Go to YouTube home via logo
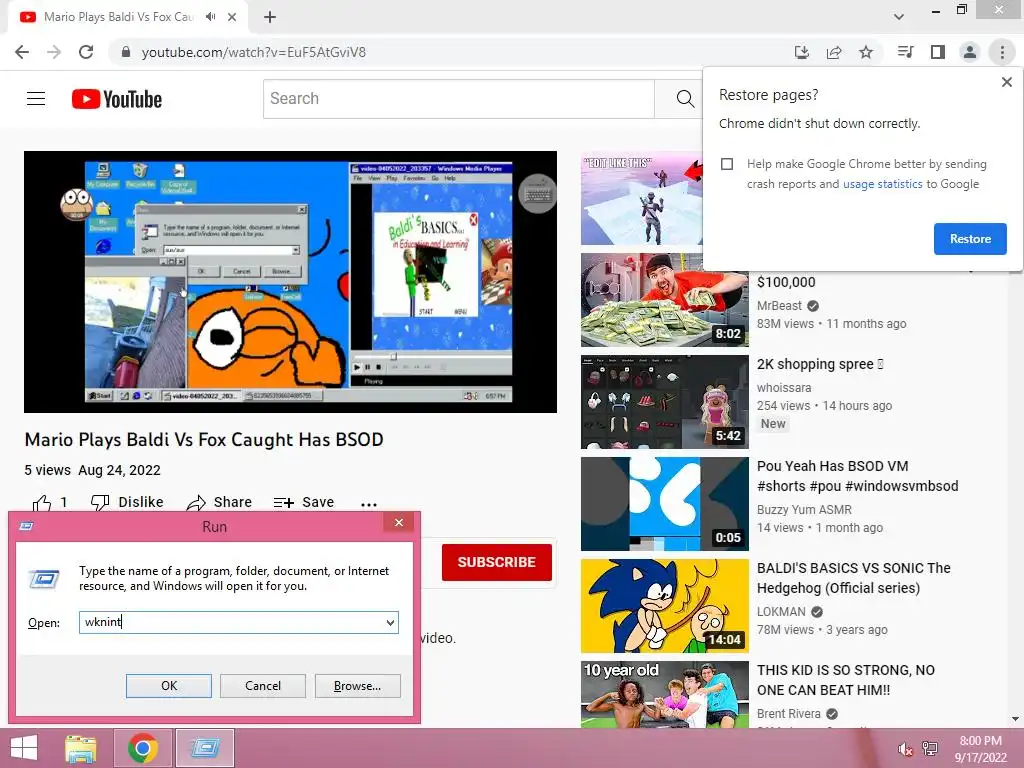 [x=117, y=99]
